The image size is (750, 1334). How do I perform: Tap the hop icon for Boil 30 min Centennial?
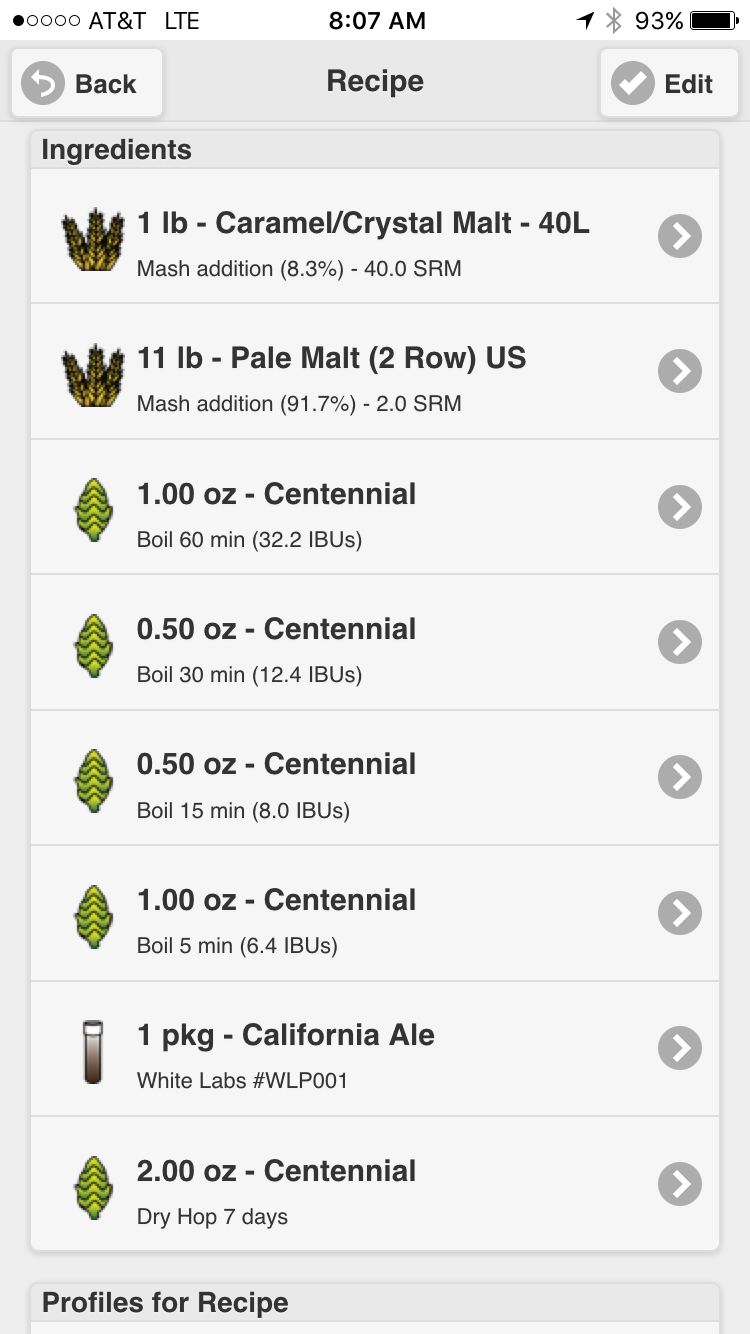click(x=93, y=644)
